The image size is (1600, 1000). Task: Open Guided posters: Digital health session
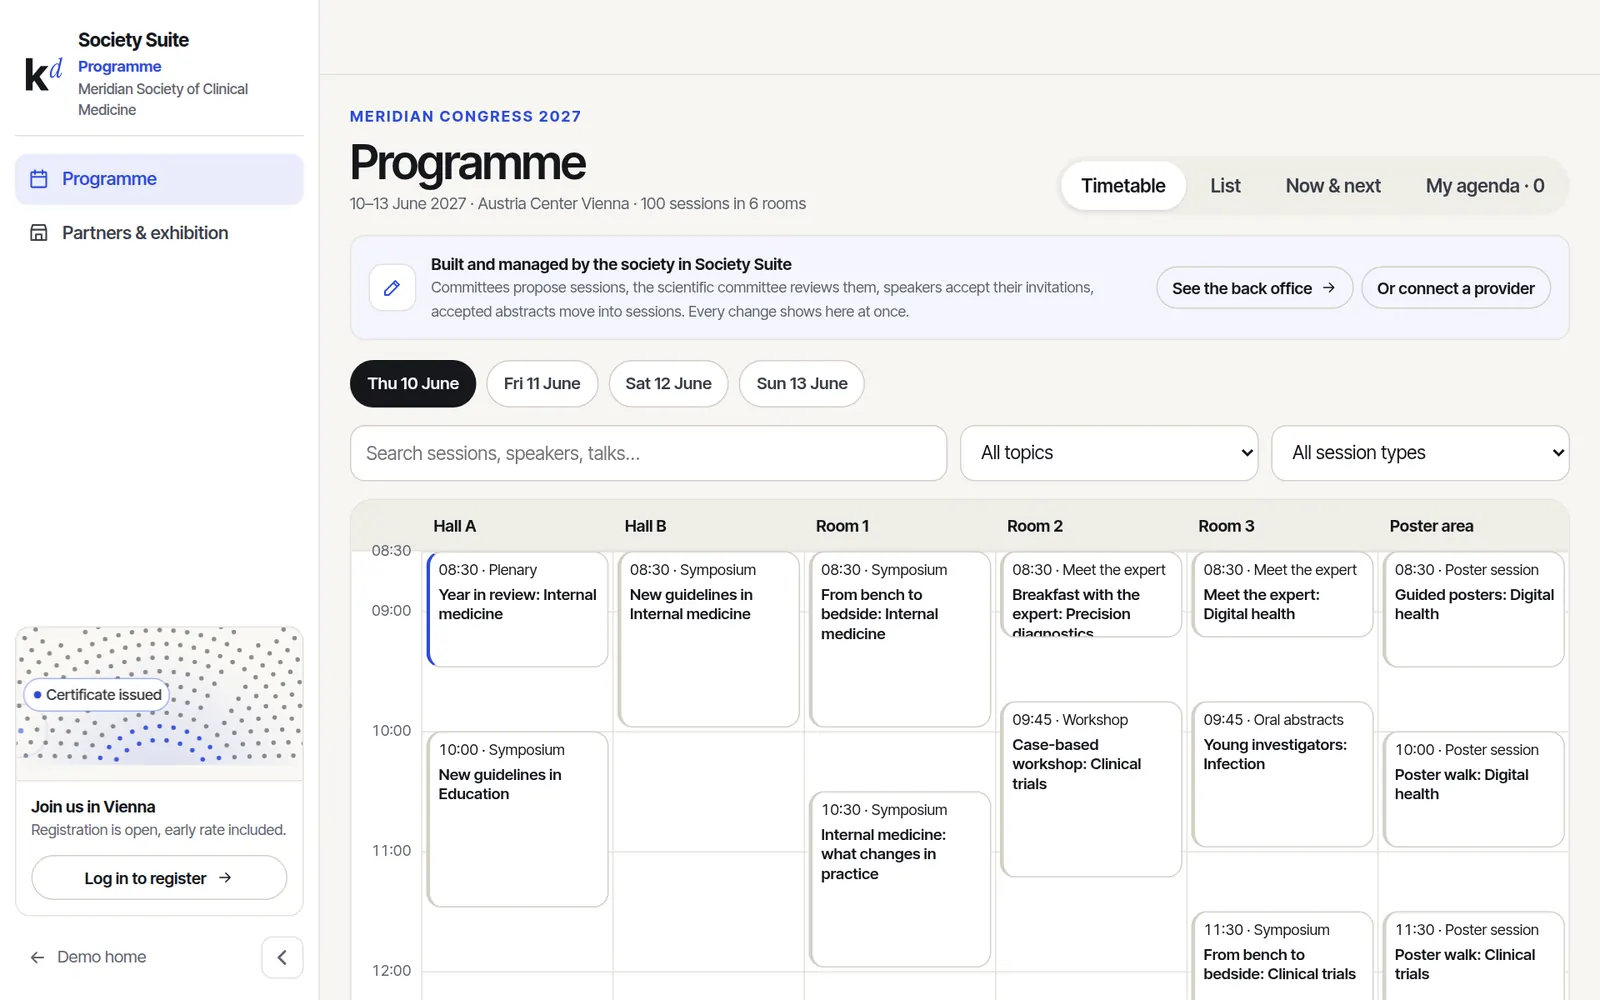[1474, 609]
